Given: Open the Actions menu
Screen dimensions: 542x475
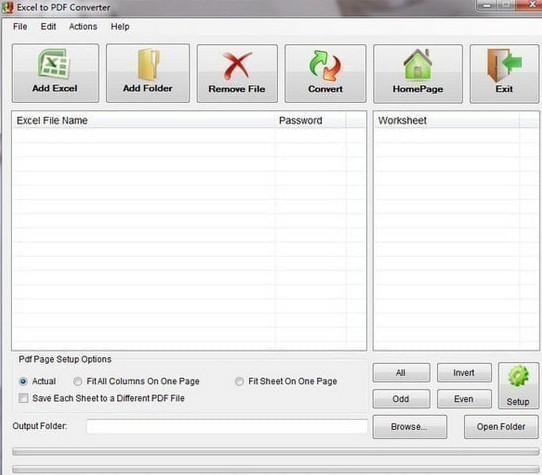Looking at the screenshot, I should click(83, 27).
